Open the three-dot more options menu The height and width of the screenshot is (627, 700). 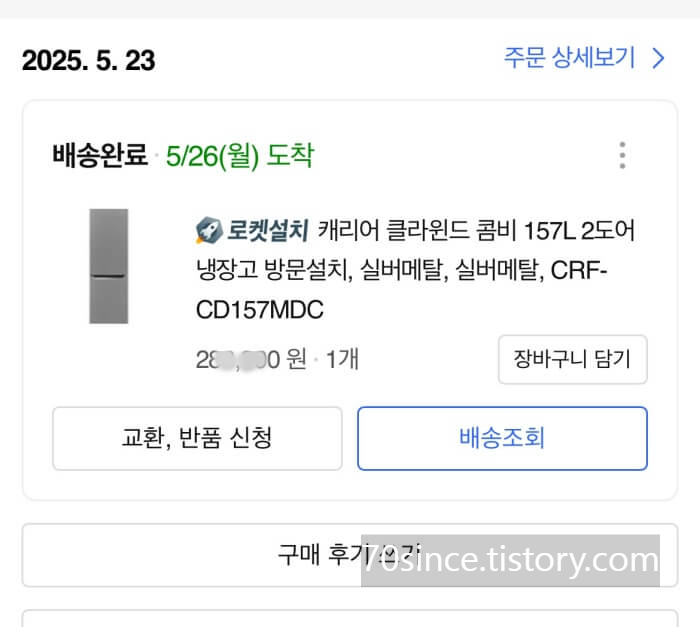pyautogui.click(x=622, y=155)
